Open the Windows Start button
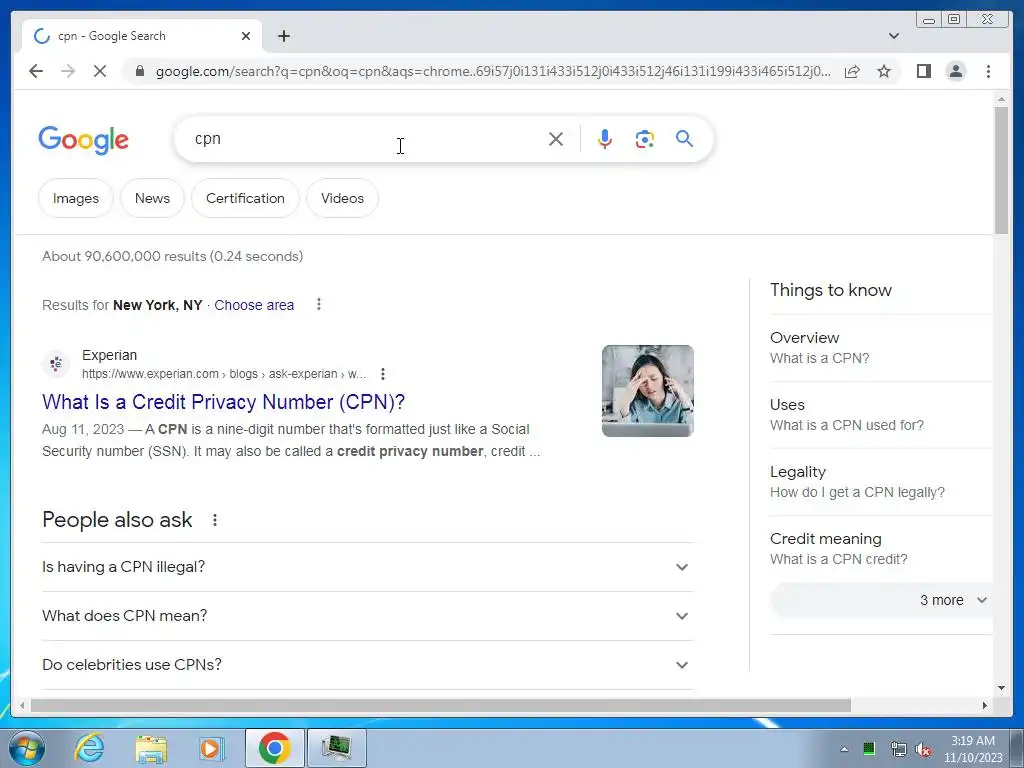This screenshot has height=768, width=1024. coord(26,748)
